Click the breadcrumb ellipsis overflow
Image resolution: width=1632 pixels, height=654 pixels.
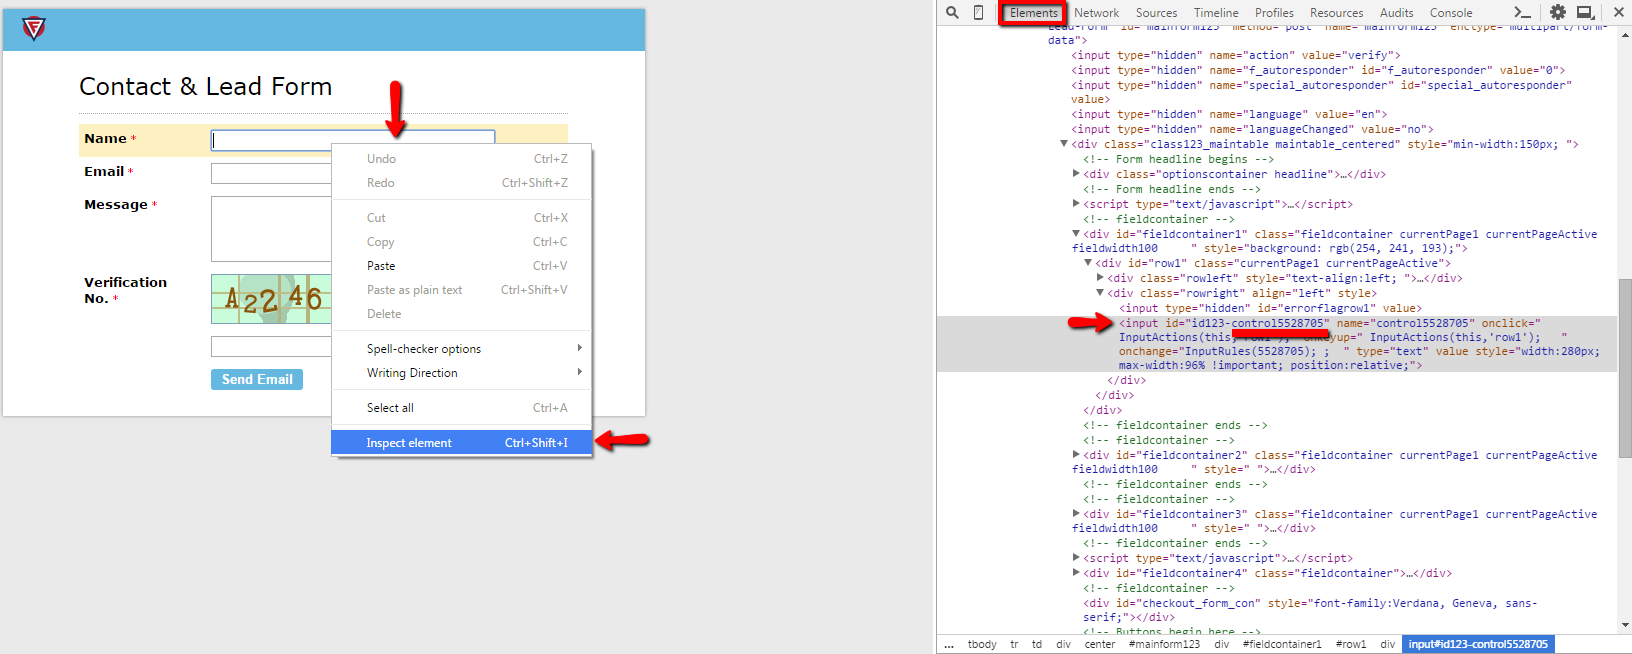[x=949, y=644]
